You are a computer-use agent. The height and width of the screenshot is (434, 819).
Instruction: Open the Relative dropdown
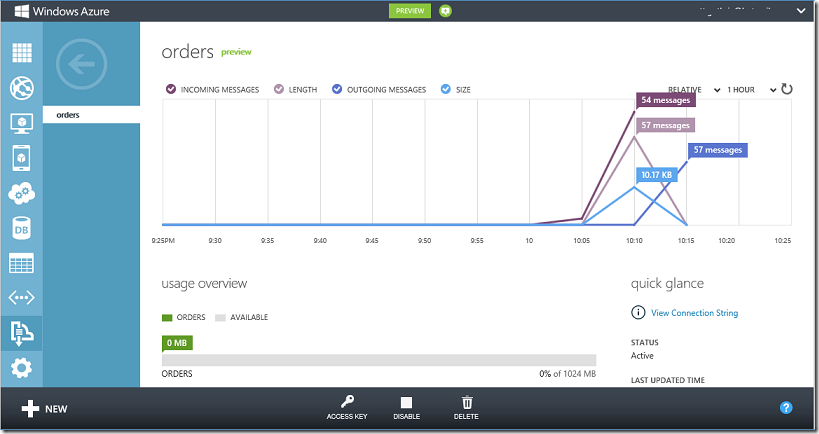694,90
